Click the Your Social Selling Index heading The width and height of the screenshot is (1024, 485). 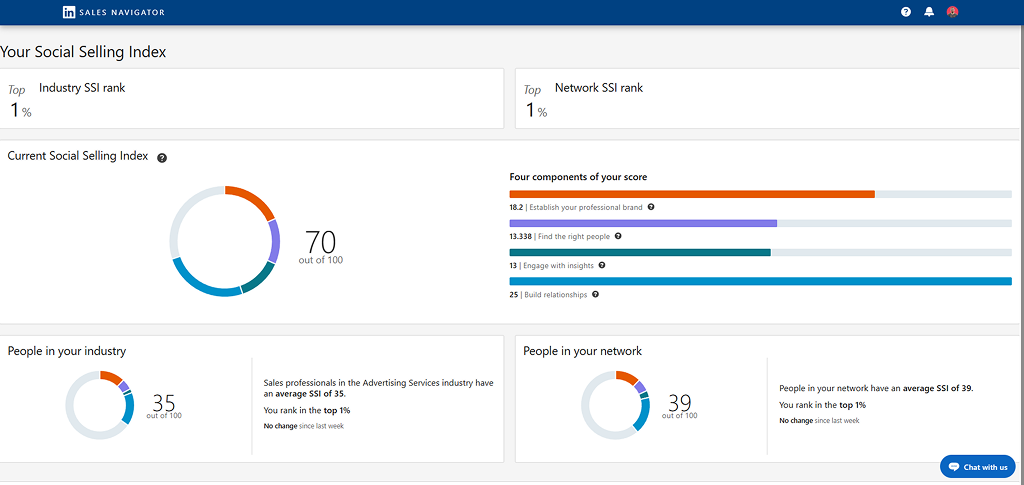(x=83, y=52)
